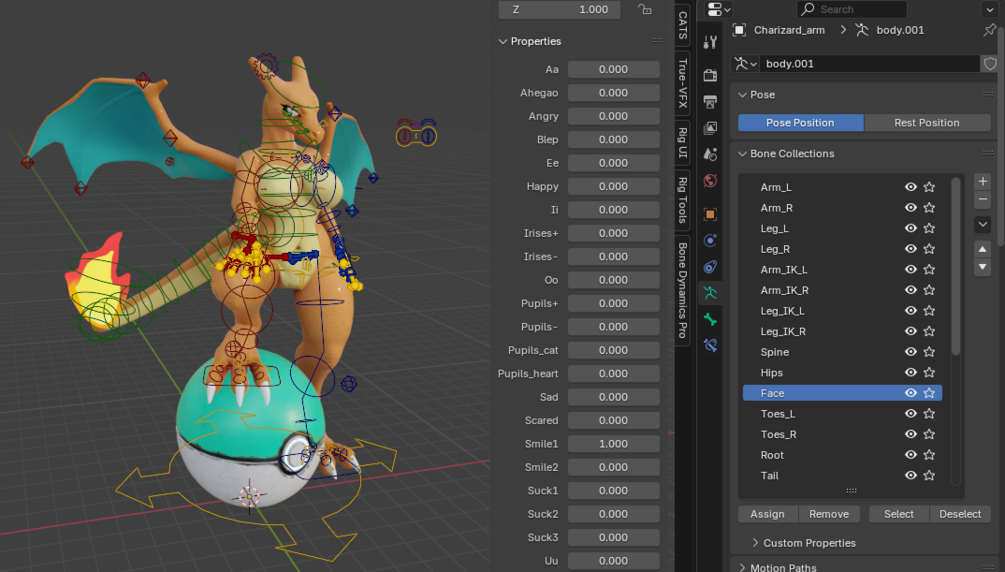Image resolution: width=1005 pixels, height=572 pixels.
Task: Collapse the Bone Collections panel
Action: (743, 154)
